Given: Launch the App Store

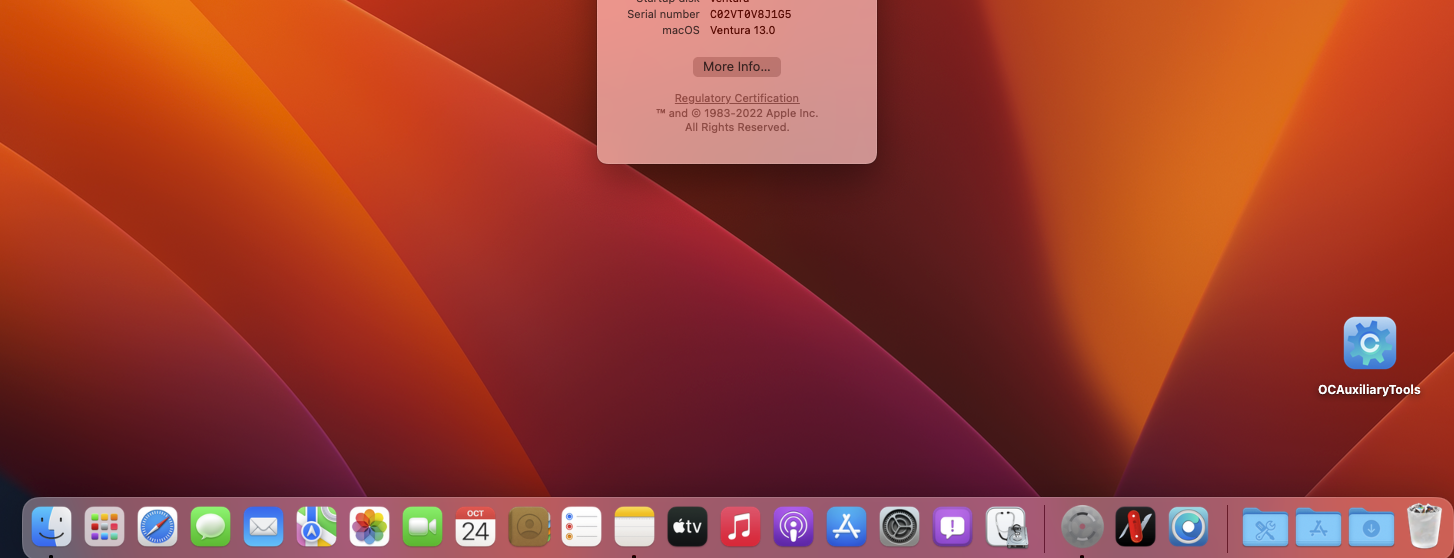Looking at the screenshot, I should click(846, 526).
